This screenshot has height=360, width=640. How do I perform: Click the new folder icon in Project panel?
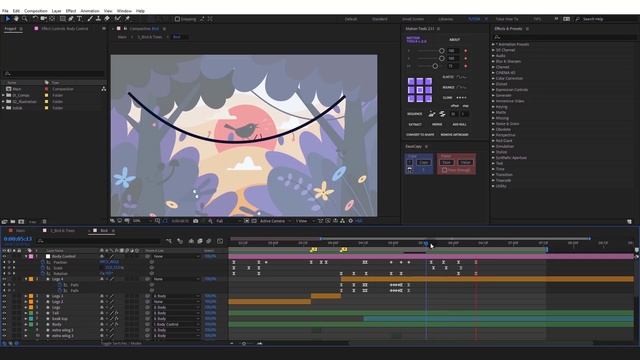(13, 222)
